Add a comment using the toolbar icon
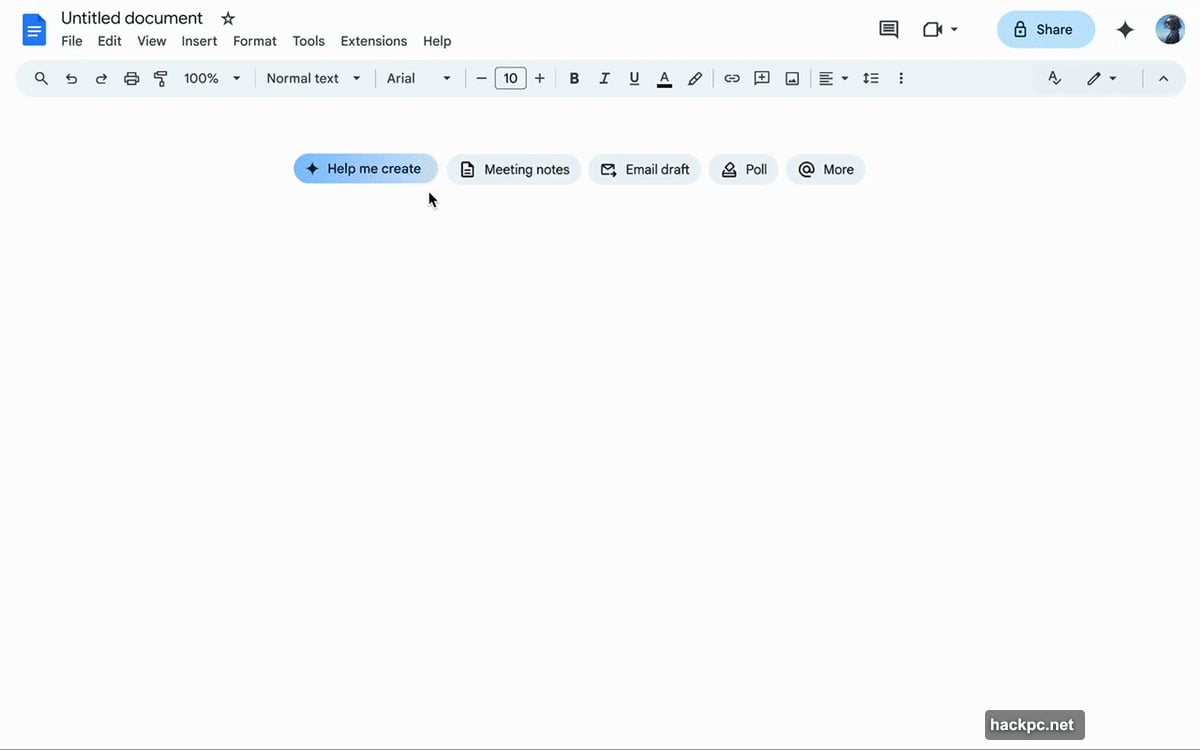The image size is (1200, 750). coord(762,78)
